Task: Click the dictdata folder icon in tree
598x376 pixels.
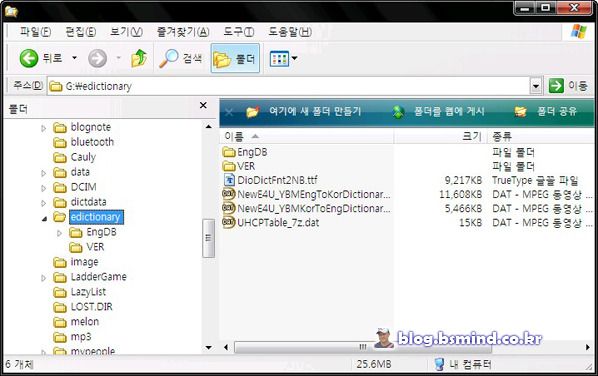Action: click(60, 202)
